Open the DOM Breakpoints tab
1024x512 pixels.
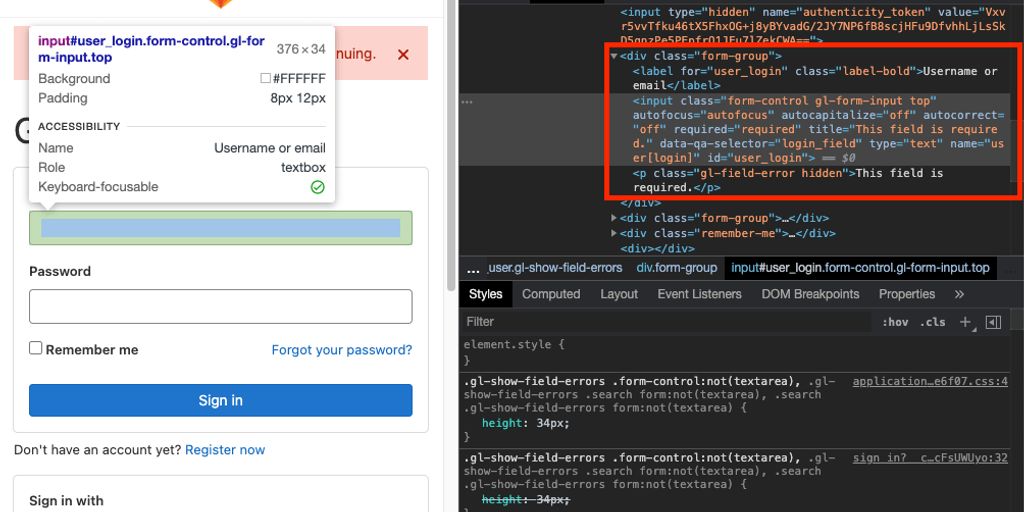(x=810, y=294)
